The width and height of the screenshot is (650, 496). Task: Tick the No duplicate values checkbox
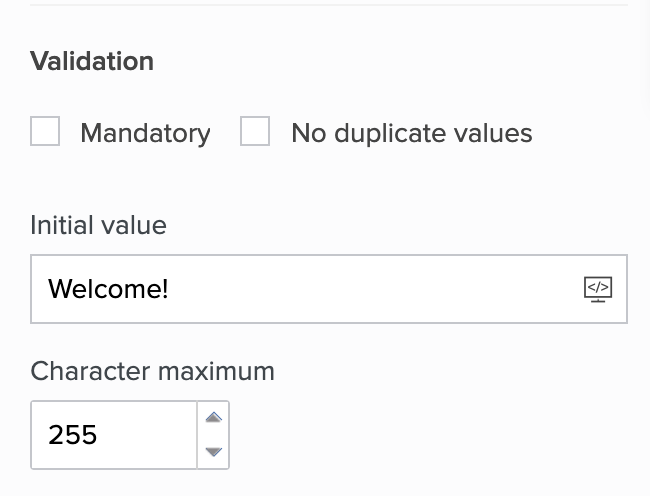[255, 132]
